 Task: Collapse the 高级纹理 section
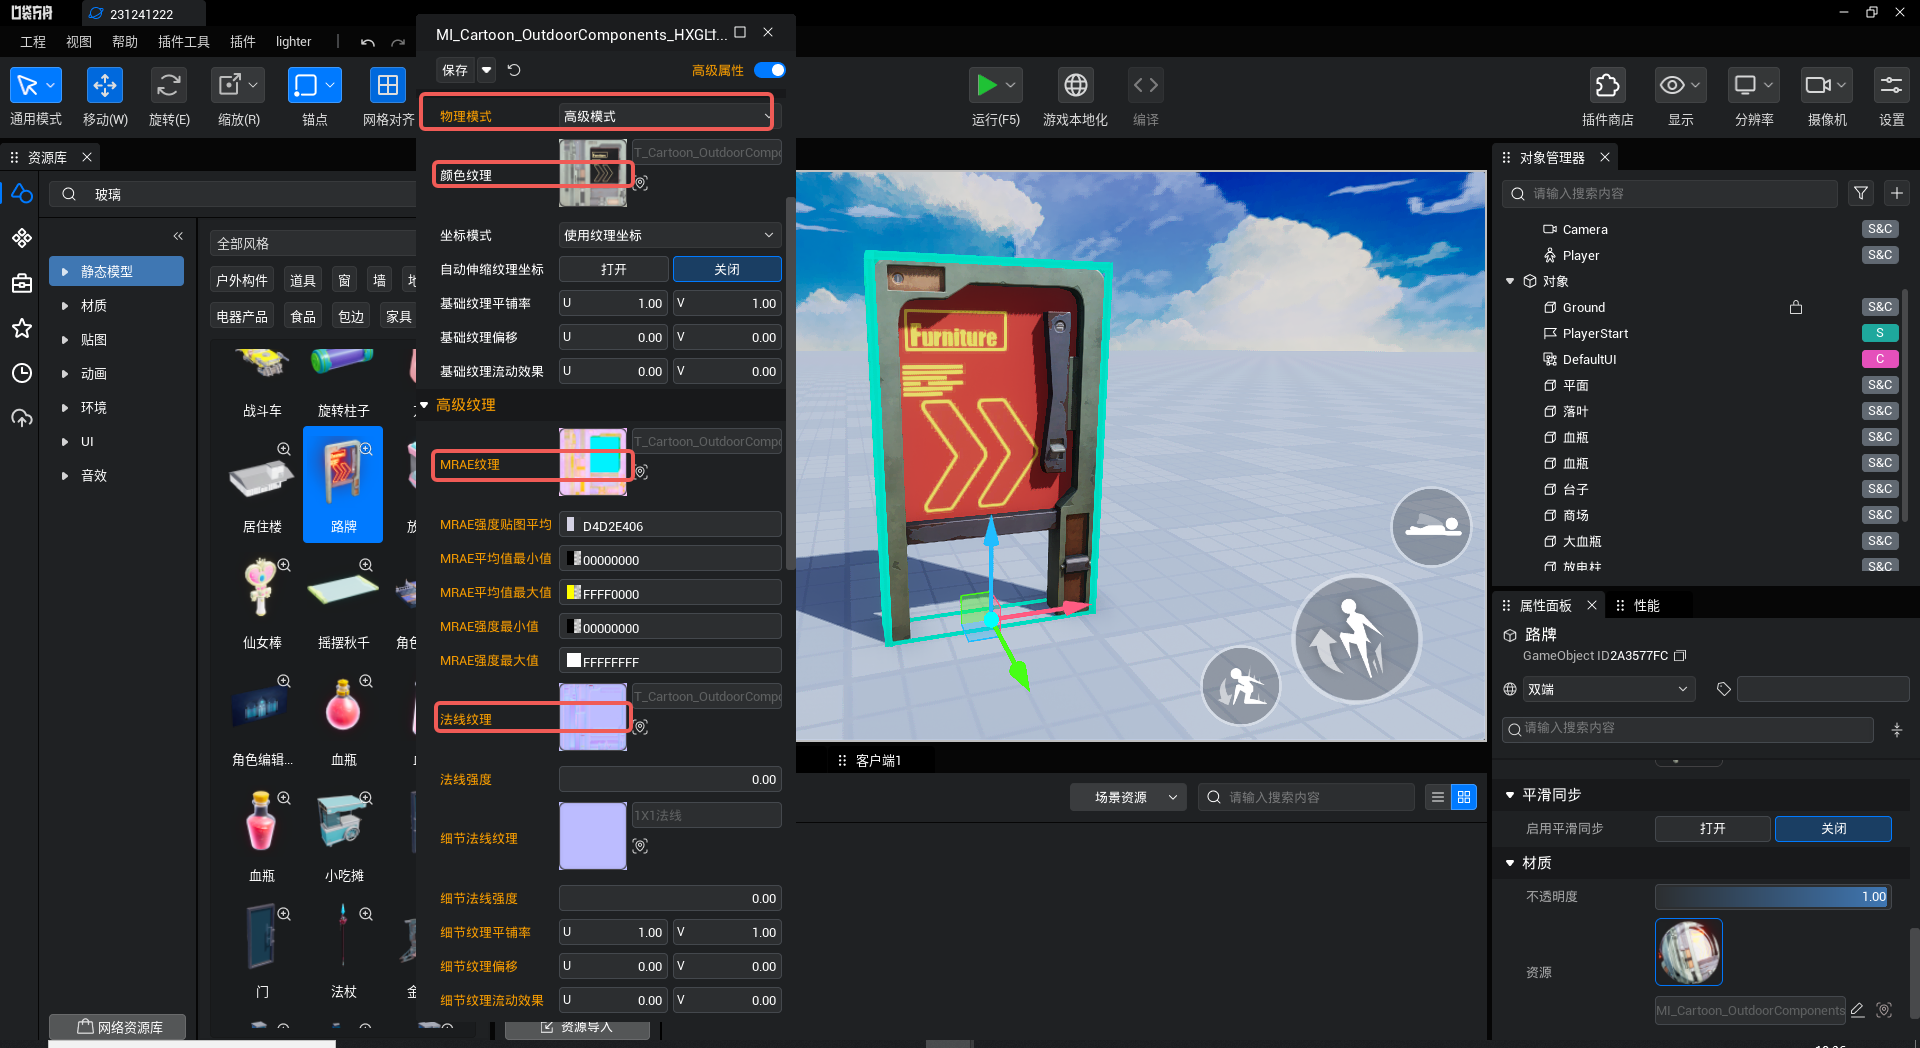[424, 404]
